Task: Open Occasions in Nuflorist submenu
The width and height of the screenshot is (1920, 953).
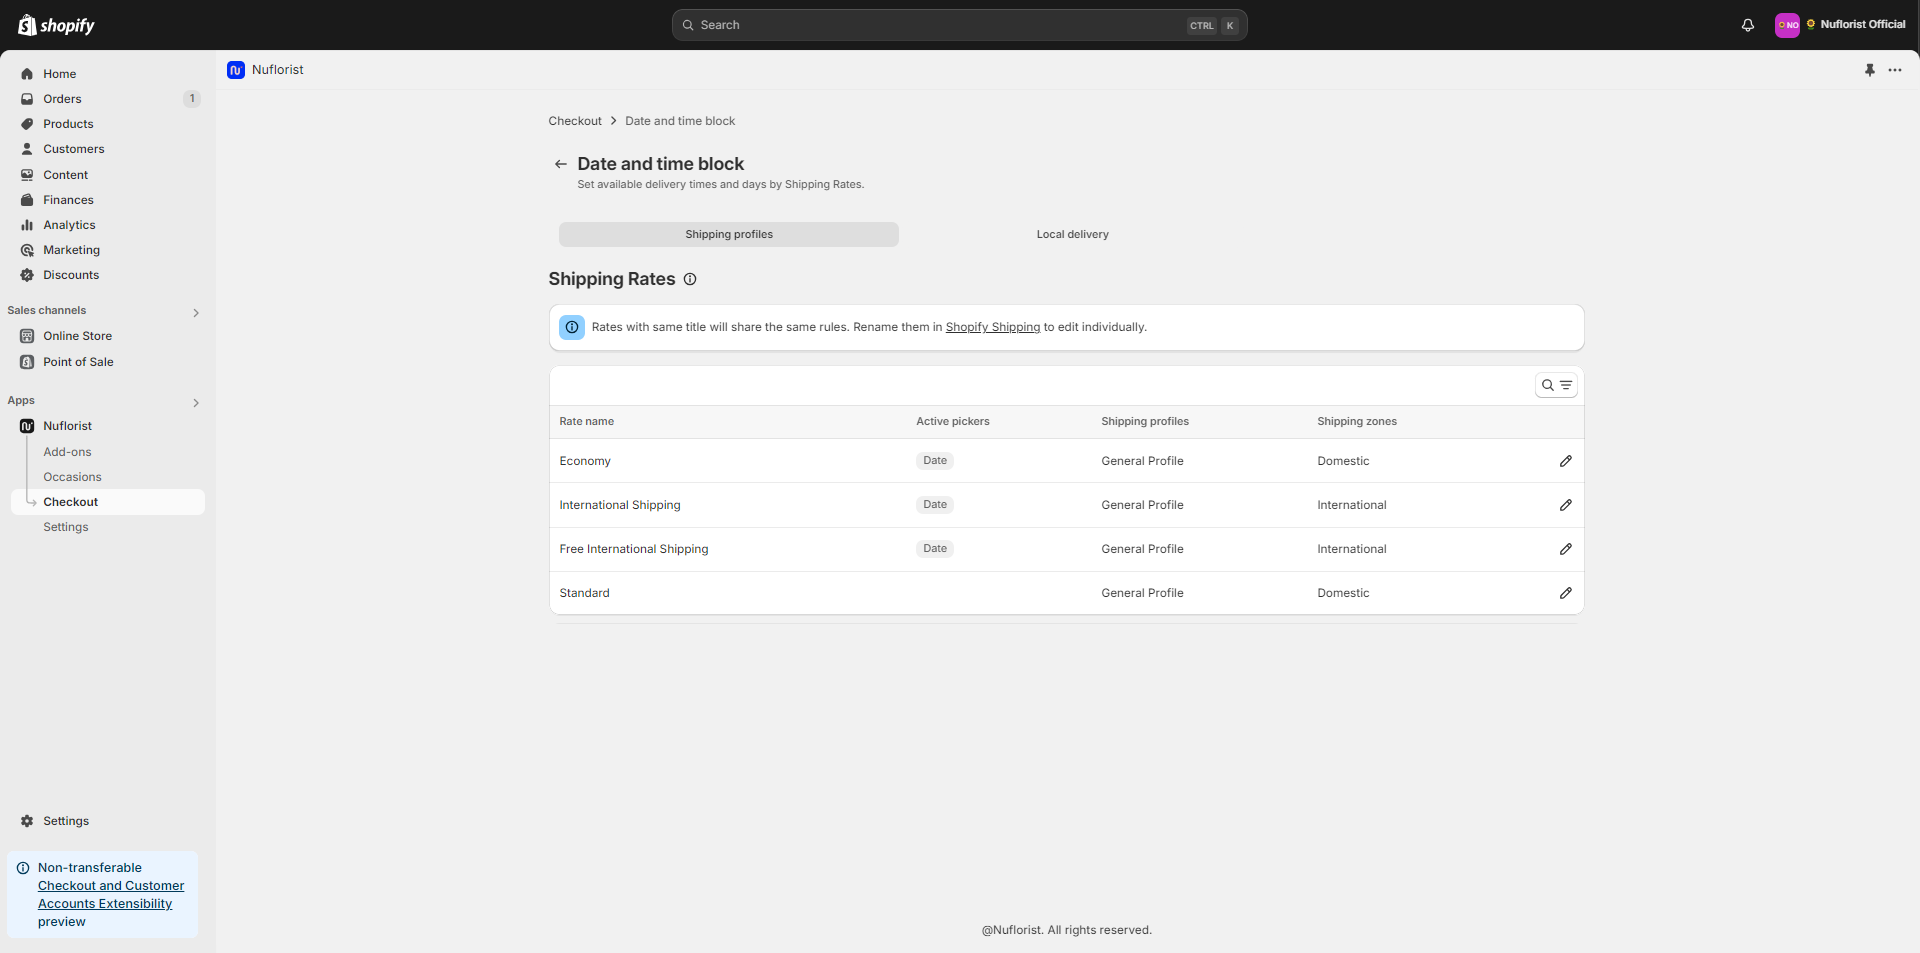Action: coord(72,477)
